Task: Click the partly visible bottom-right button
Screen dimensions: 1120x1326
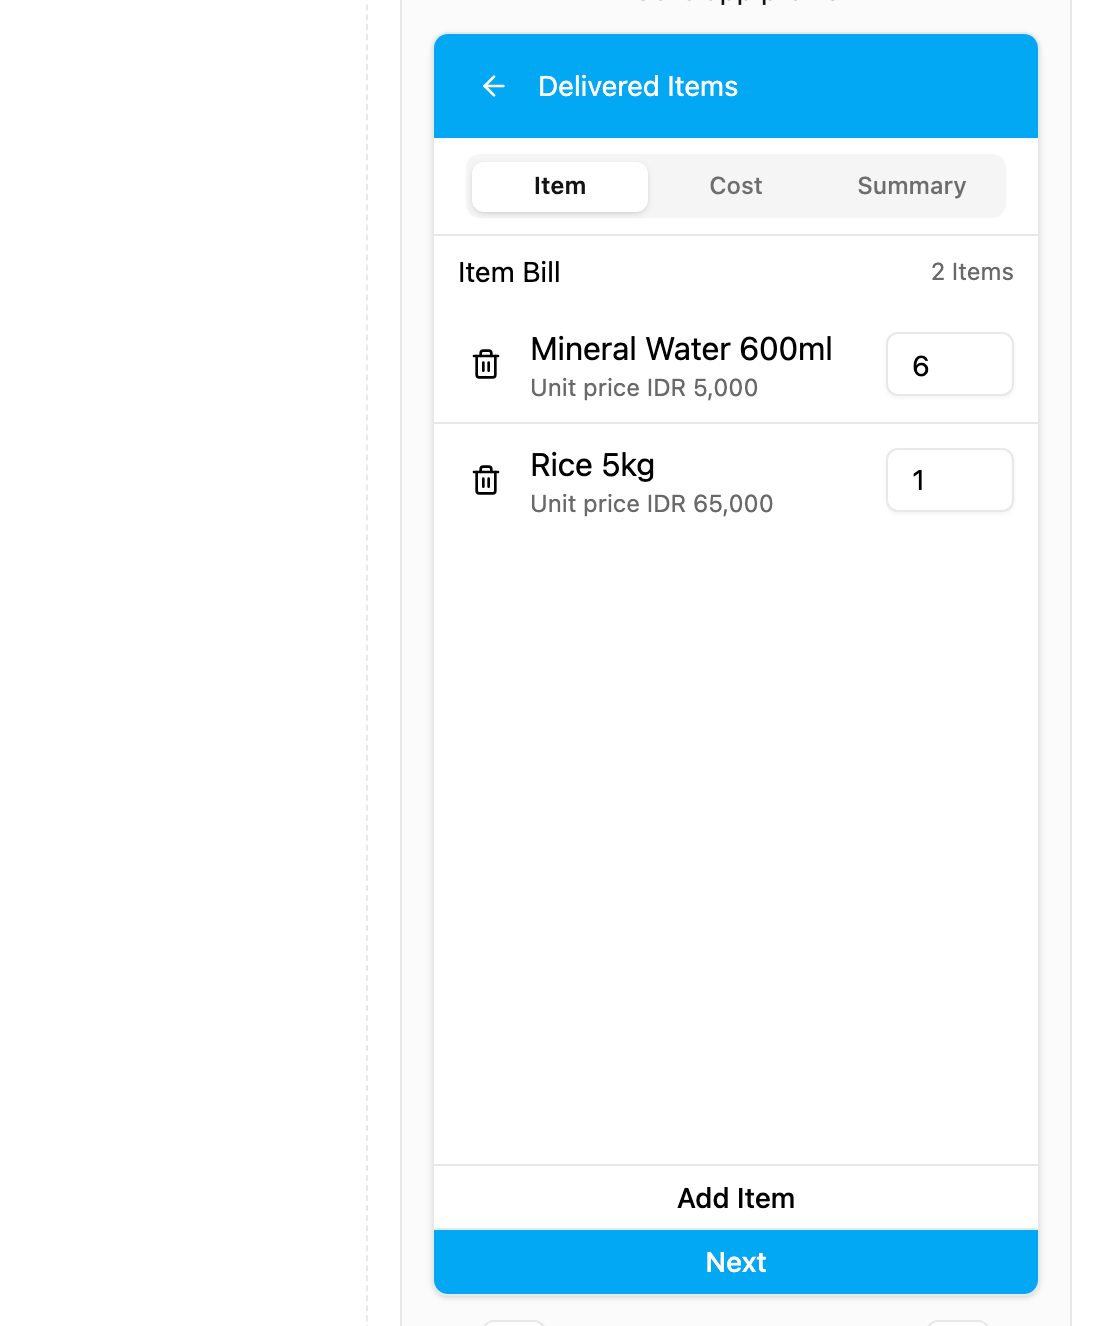Action: [x=958, y=1323]
